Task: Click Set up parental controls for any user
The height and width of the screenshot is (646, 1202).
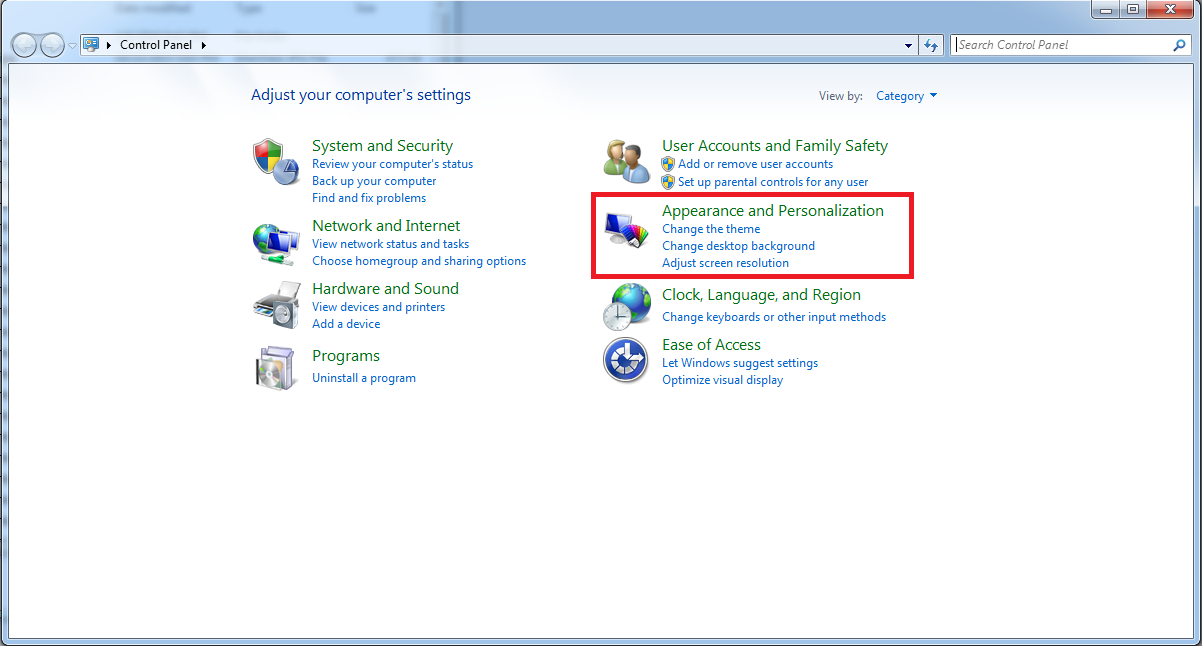Action: pyautogui.click(x=773, y=182)
